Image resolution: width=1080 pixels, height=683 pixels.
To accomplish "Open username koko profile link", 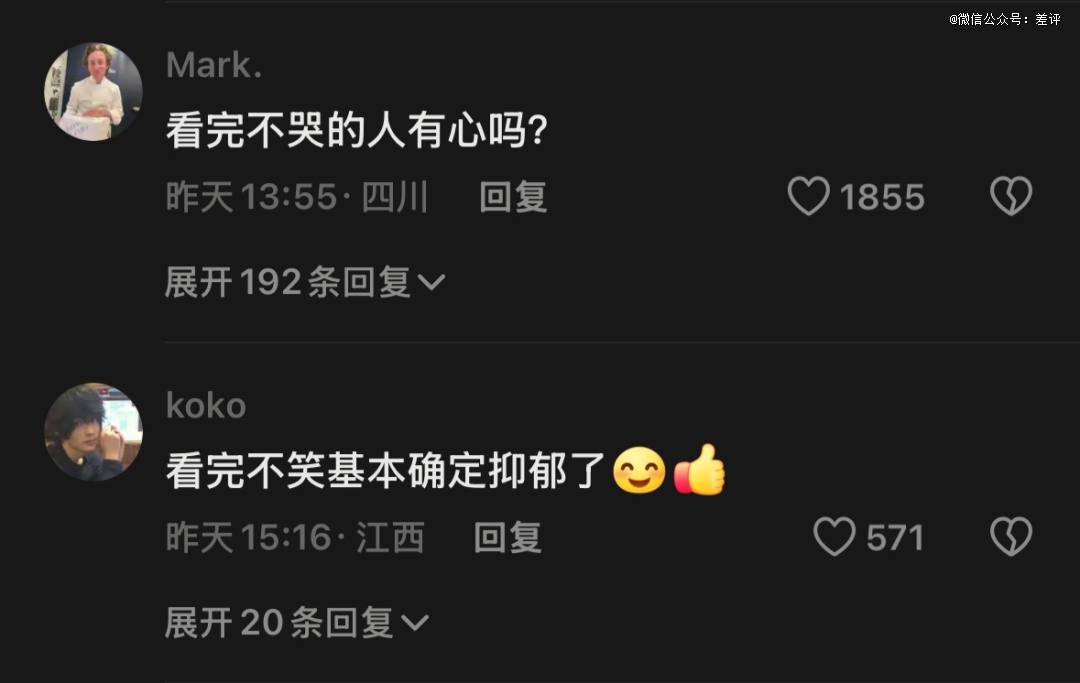I will point(206,406).
